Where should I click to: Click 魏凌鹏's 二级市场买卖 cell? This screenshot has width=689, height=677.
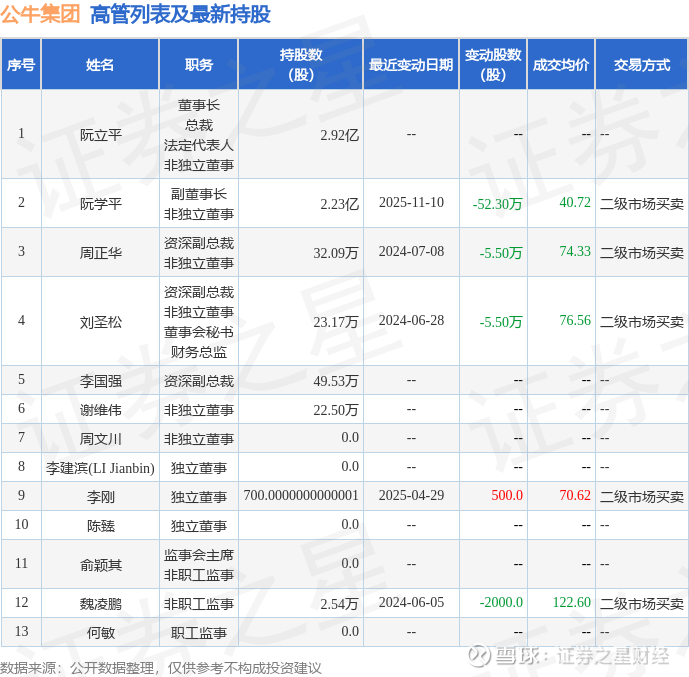coord(642,604)
